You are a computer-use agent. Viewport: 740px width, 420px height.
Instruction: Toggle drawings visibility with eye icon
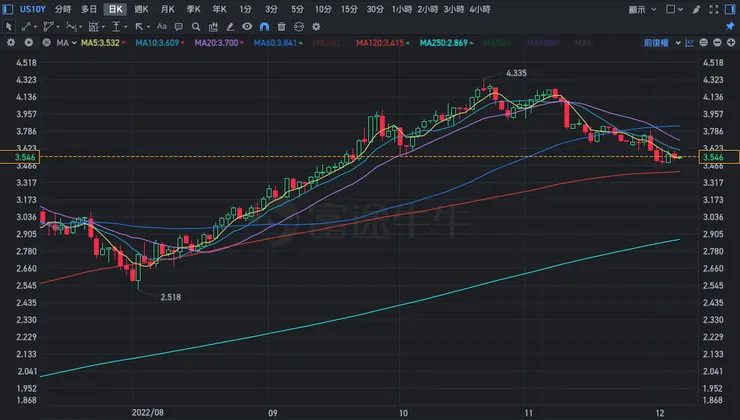coord(247,27)
